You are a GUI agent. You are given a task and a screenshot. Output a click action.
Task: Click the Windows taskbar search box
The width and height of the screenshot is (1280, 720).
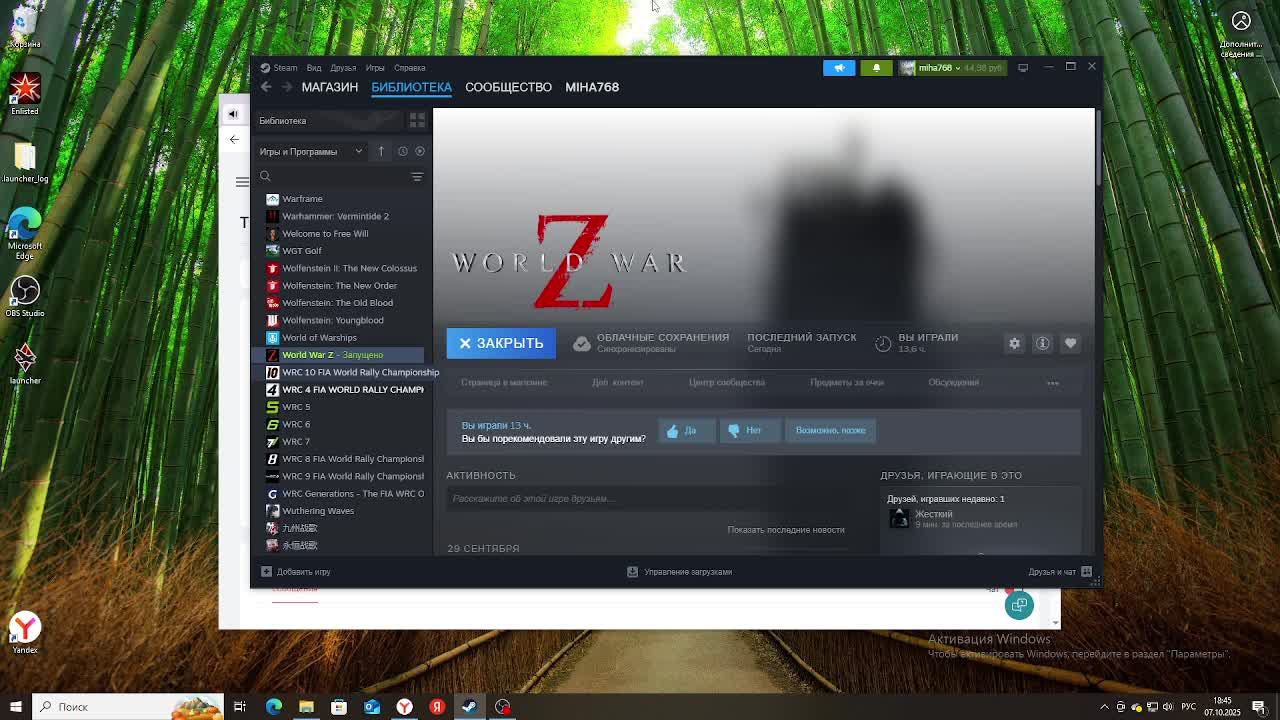128,707
